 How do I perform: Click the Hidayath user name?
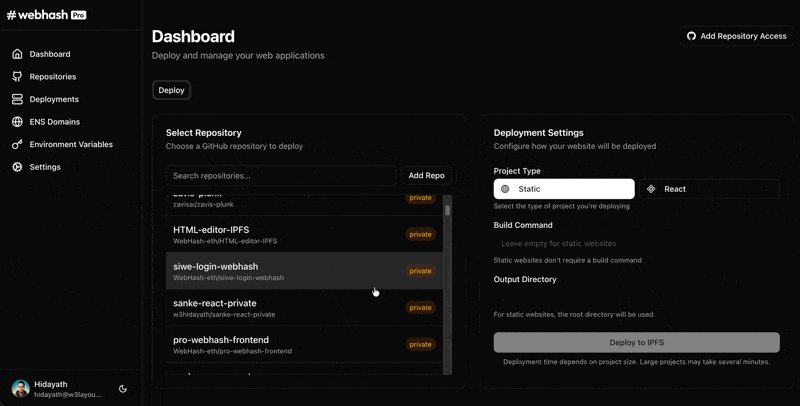[x=51, y=384]
